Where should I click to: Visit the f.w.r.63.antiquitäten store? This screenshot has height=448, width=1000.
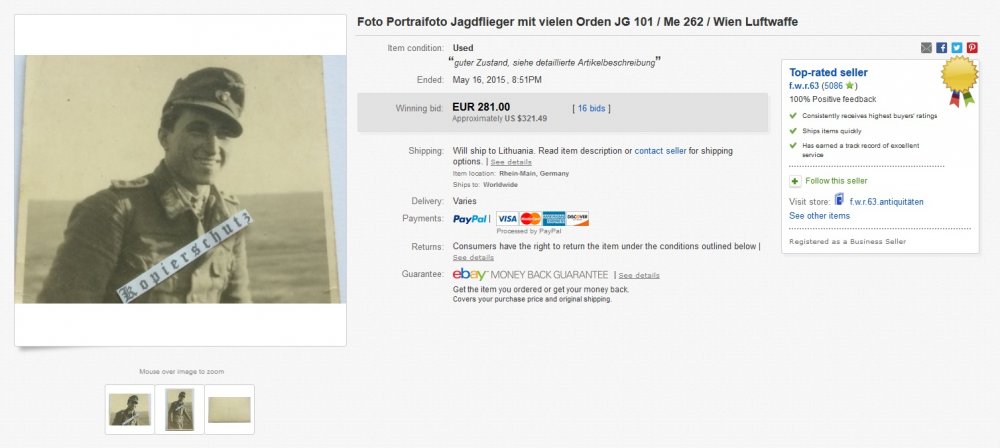[886, 202]
